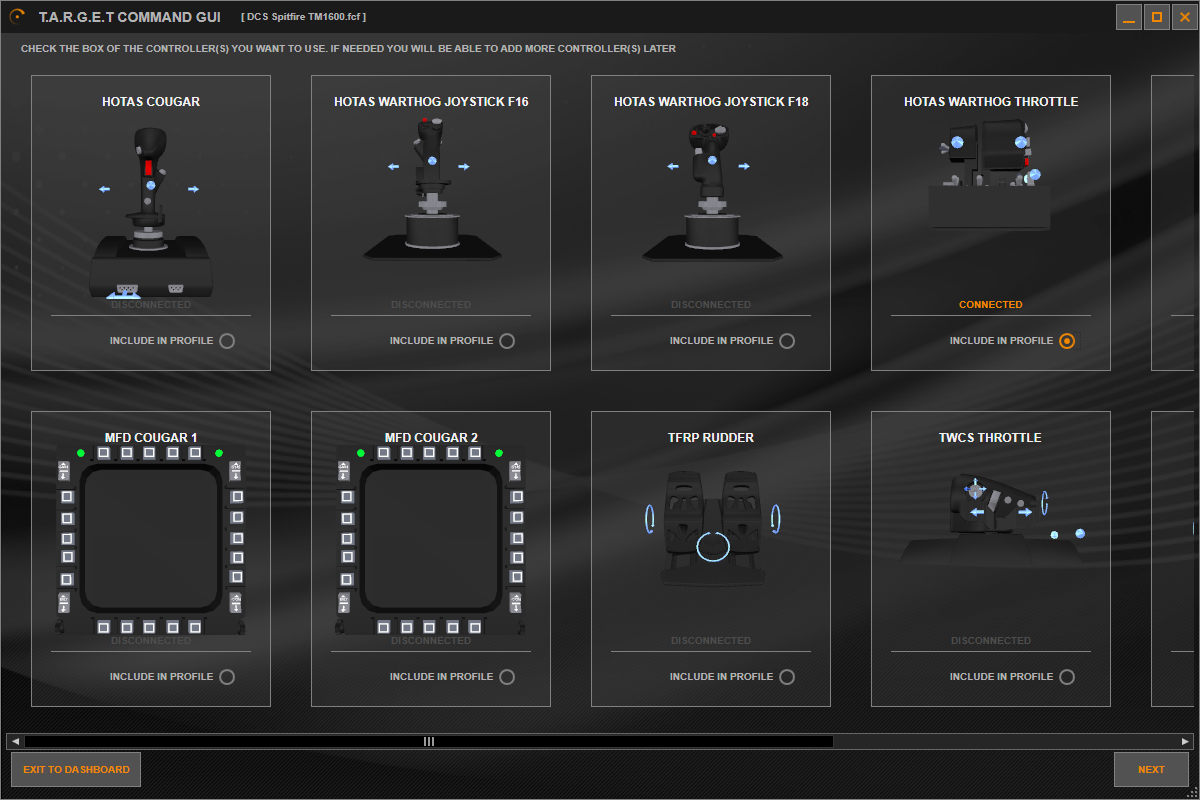Viewport: 1200px width, 800px height.
Task: Click the MFD COUGAR 1 title
Action: pos(151,438)
